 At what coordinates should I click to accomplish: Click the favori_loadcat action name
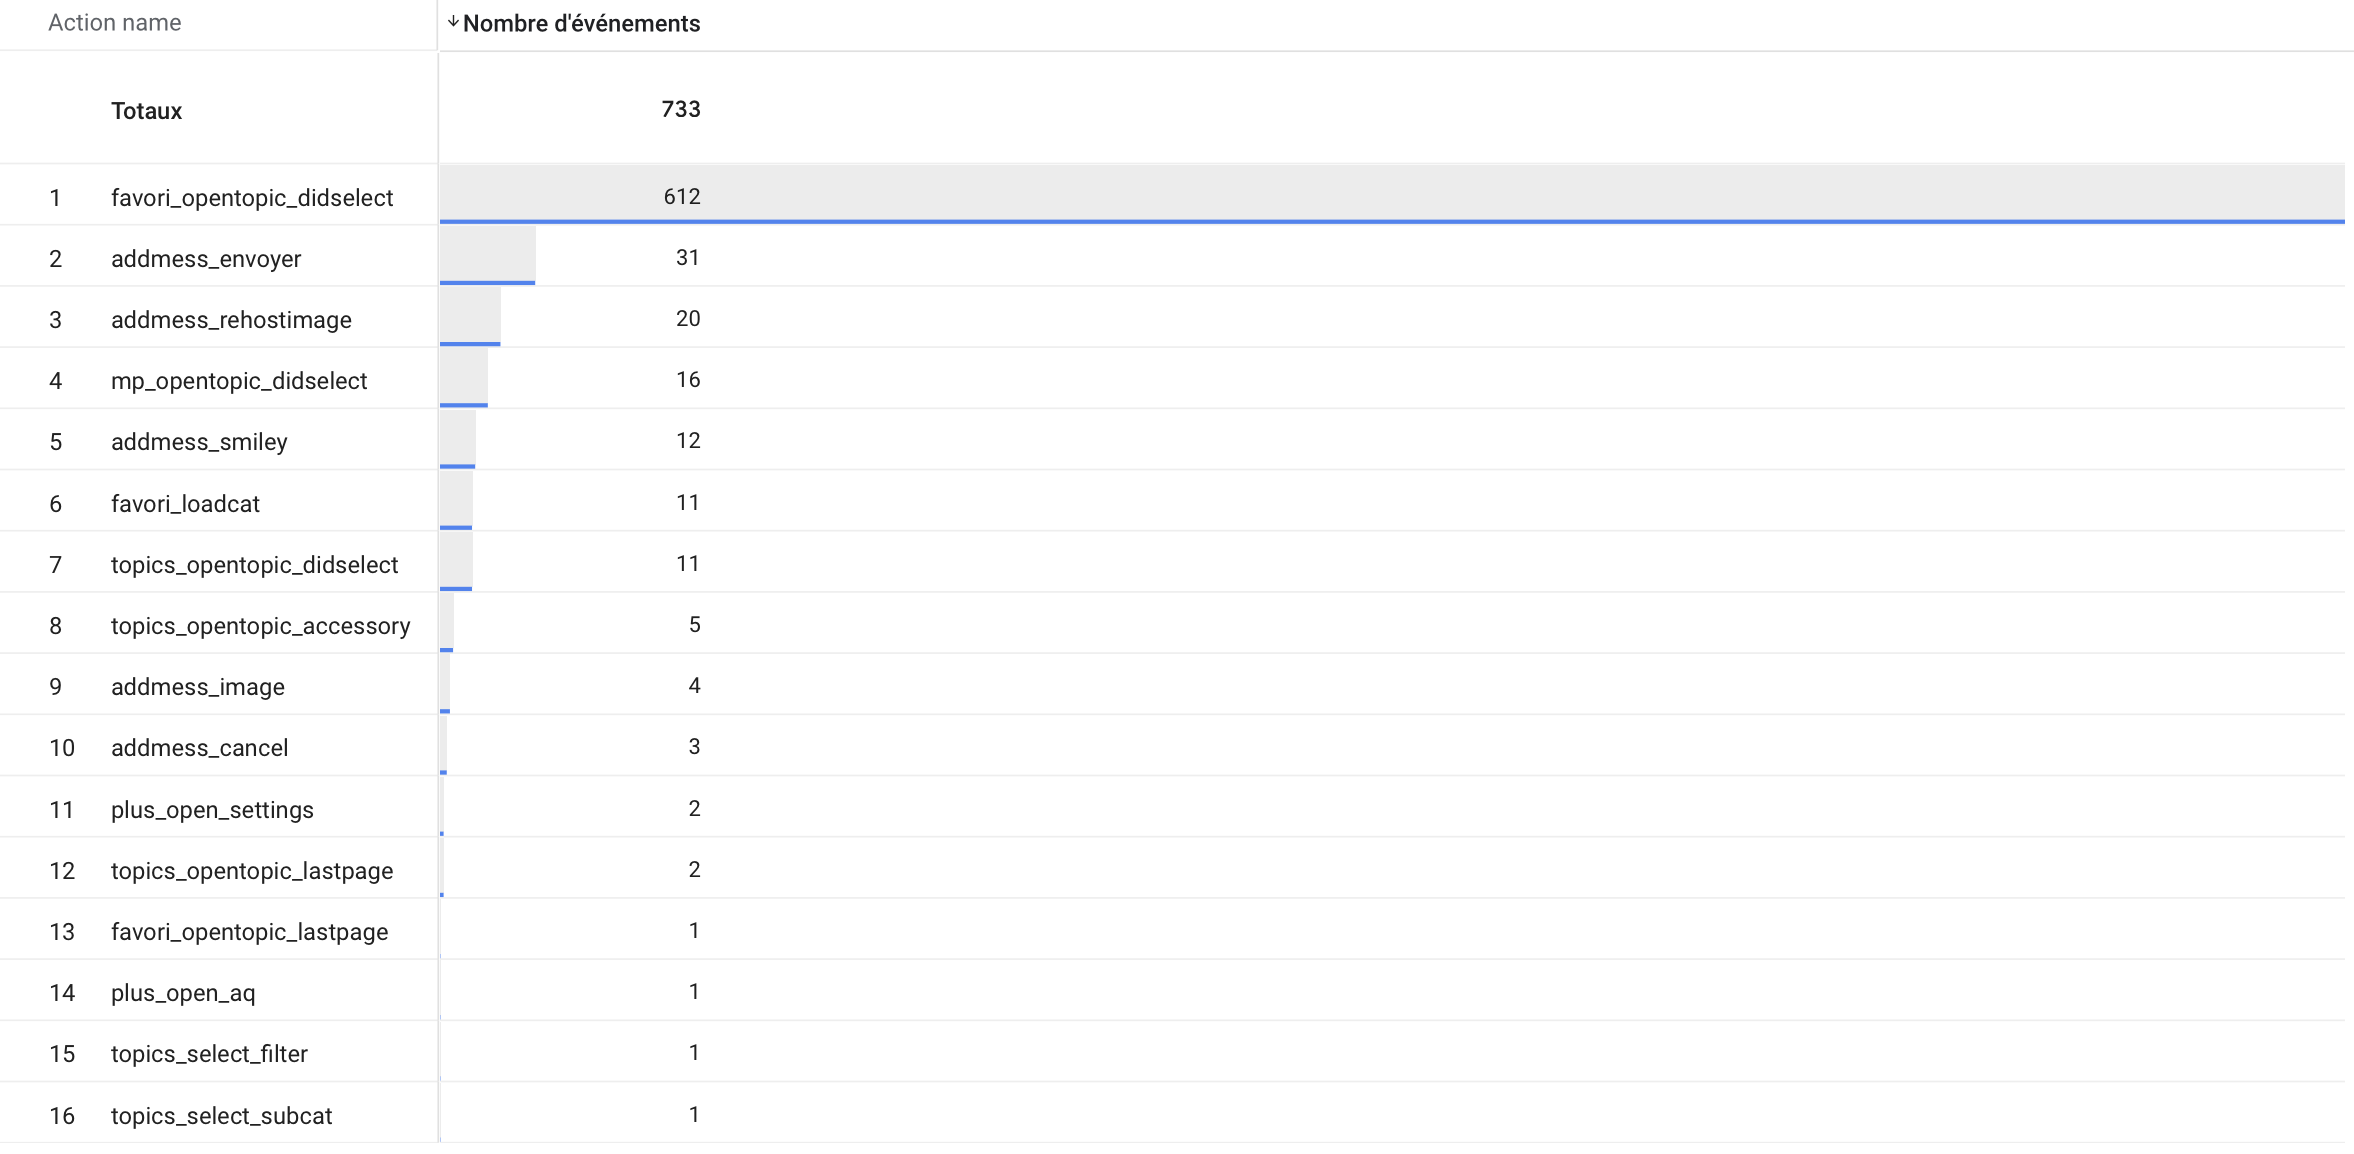185,504
